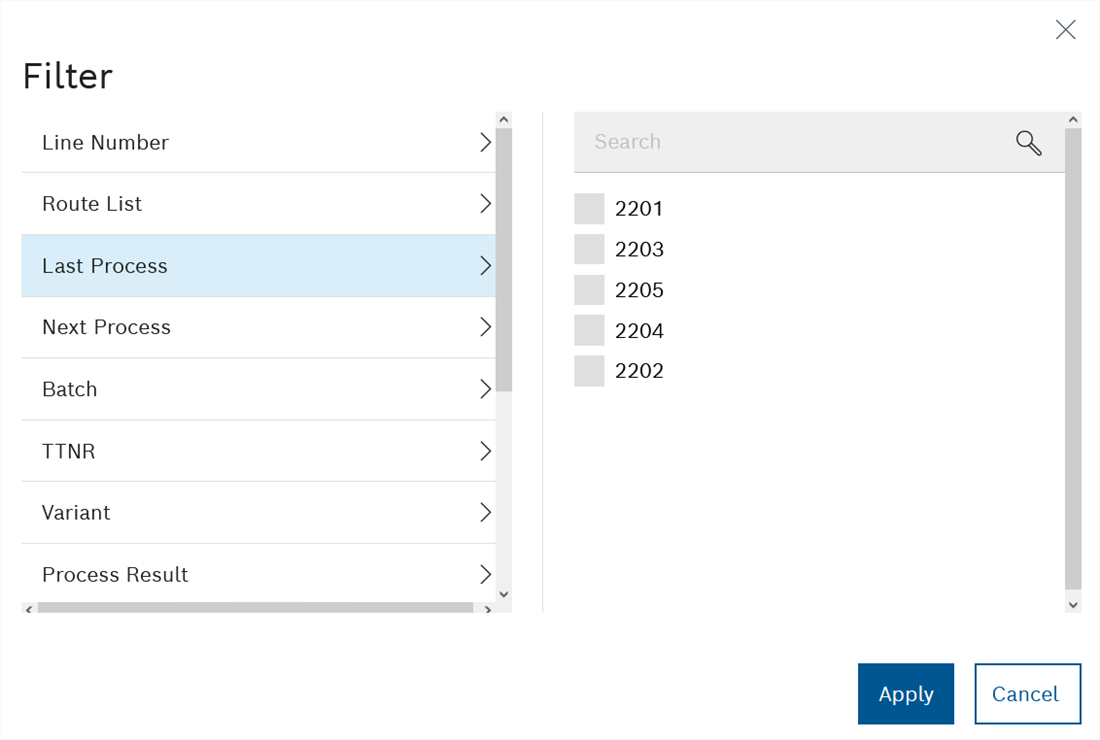Click horizontal scroll right arrow
Viewport: 1100px width, 740px height.
point(488,609)
